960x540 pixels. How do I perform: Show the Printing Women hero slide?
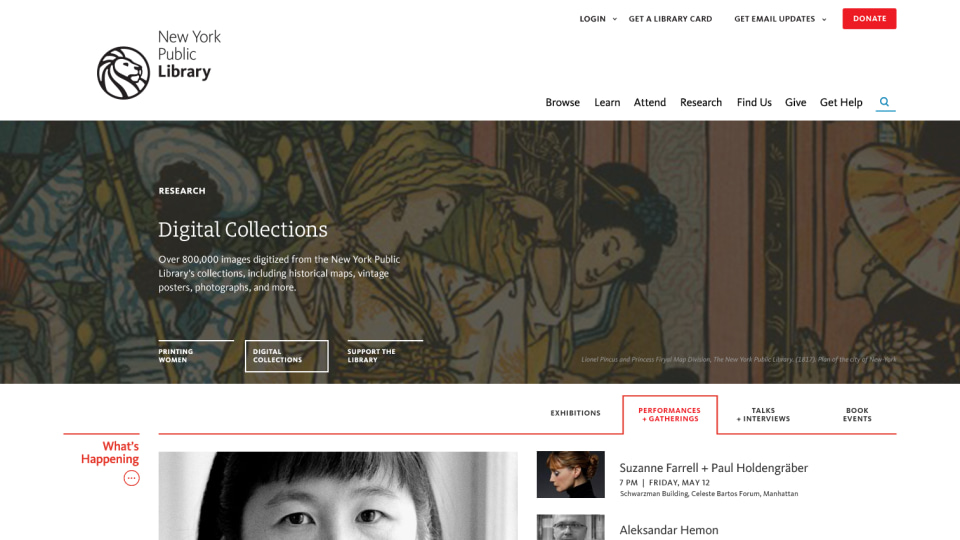[196, 355]
